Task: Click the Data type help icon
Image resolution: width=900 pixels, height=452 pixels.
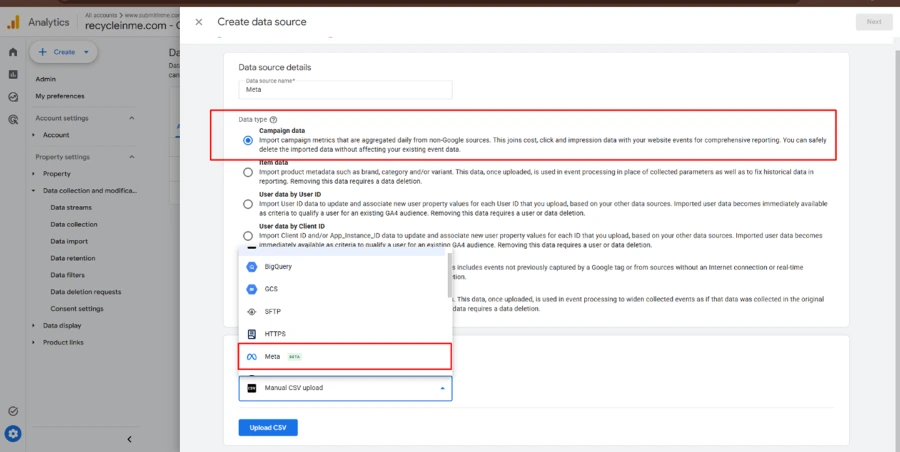Action: click(x=273, y=119)
